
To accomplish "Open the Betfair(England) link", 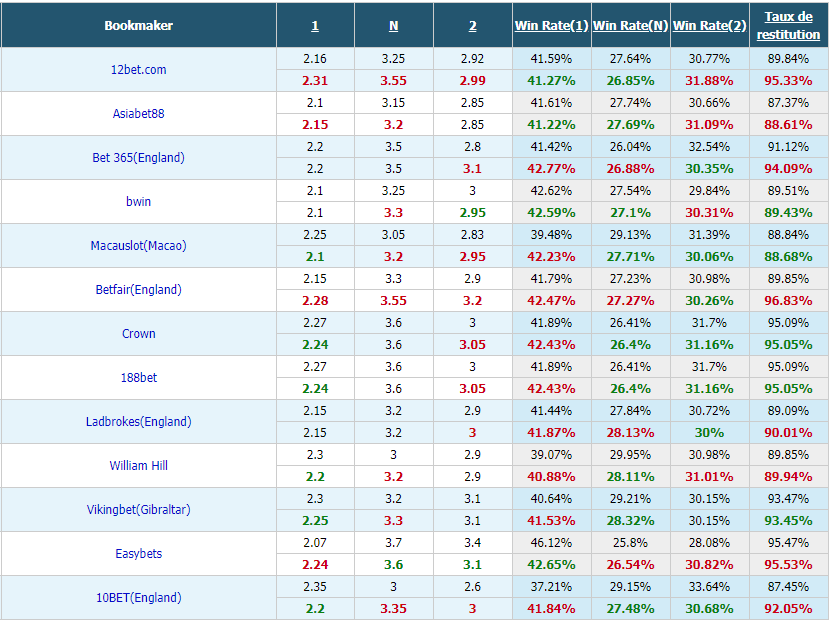I will (x=138, y=289).
